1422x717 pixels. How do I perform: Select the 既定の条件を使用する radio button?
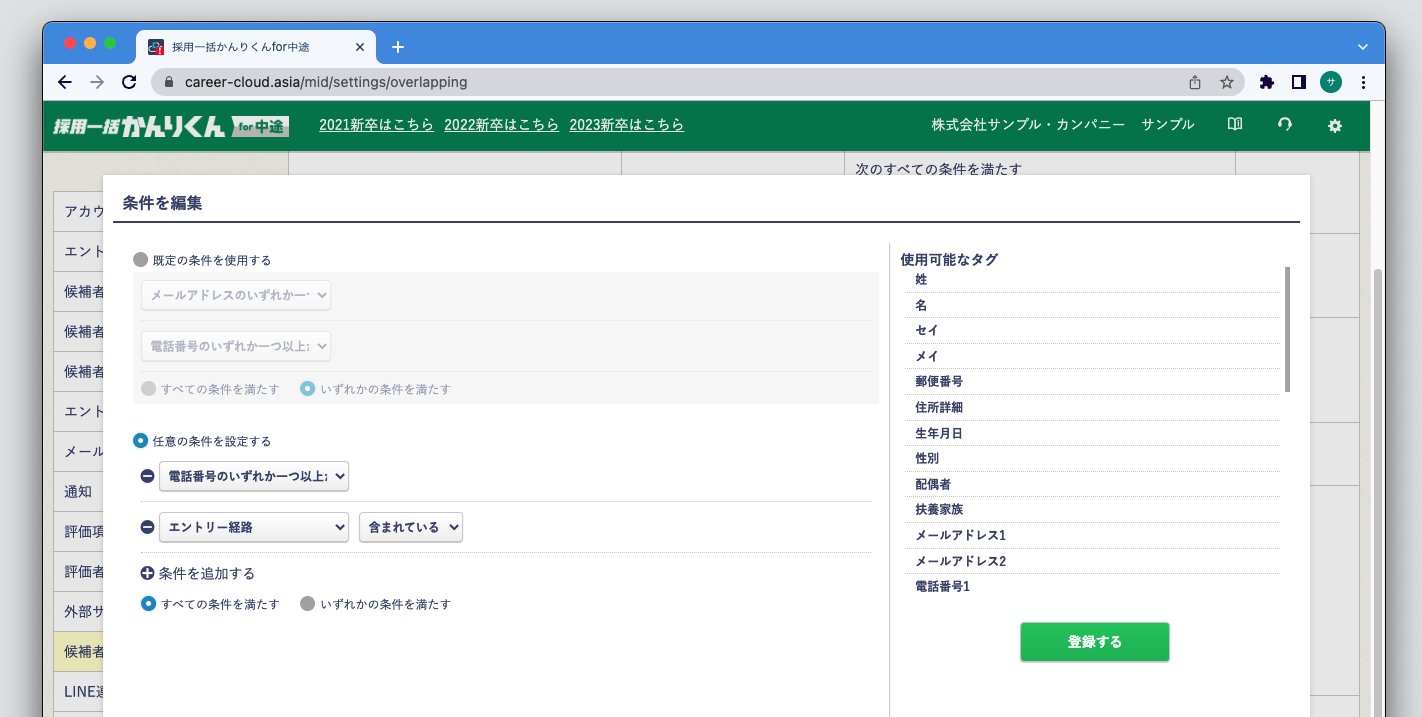coord(138,258)
